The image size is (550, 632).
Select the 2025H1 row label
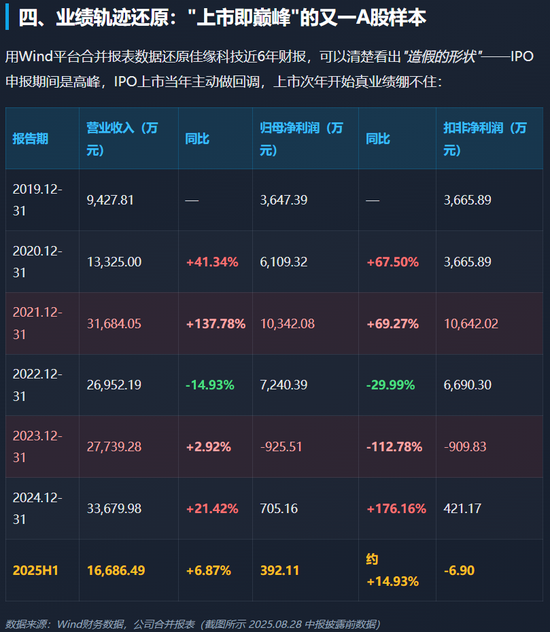(x=35, y=570)
